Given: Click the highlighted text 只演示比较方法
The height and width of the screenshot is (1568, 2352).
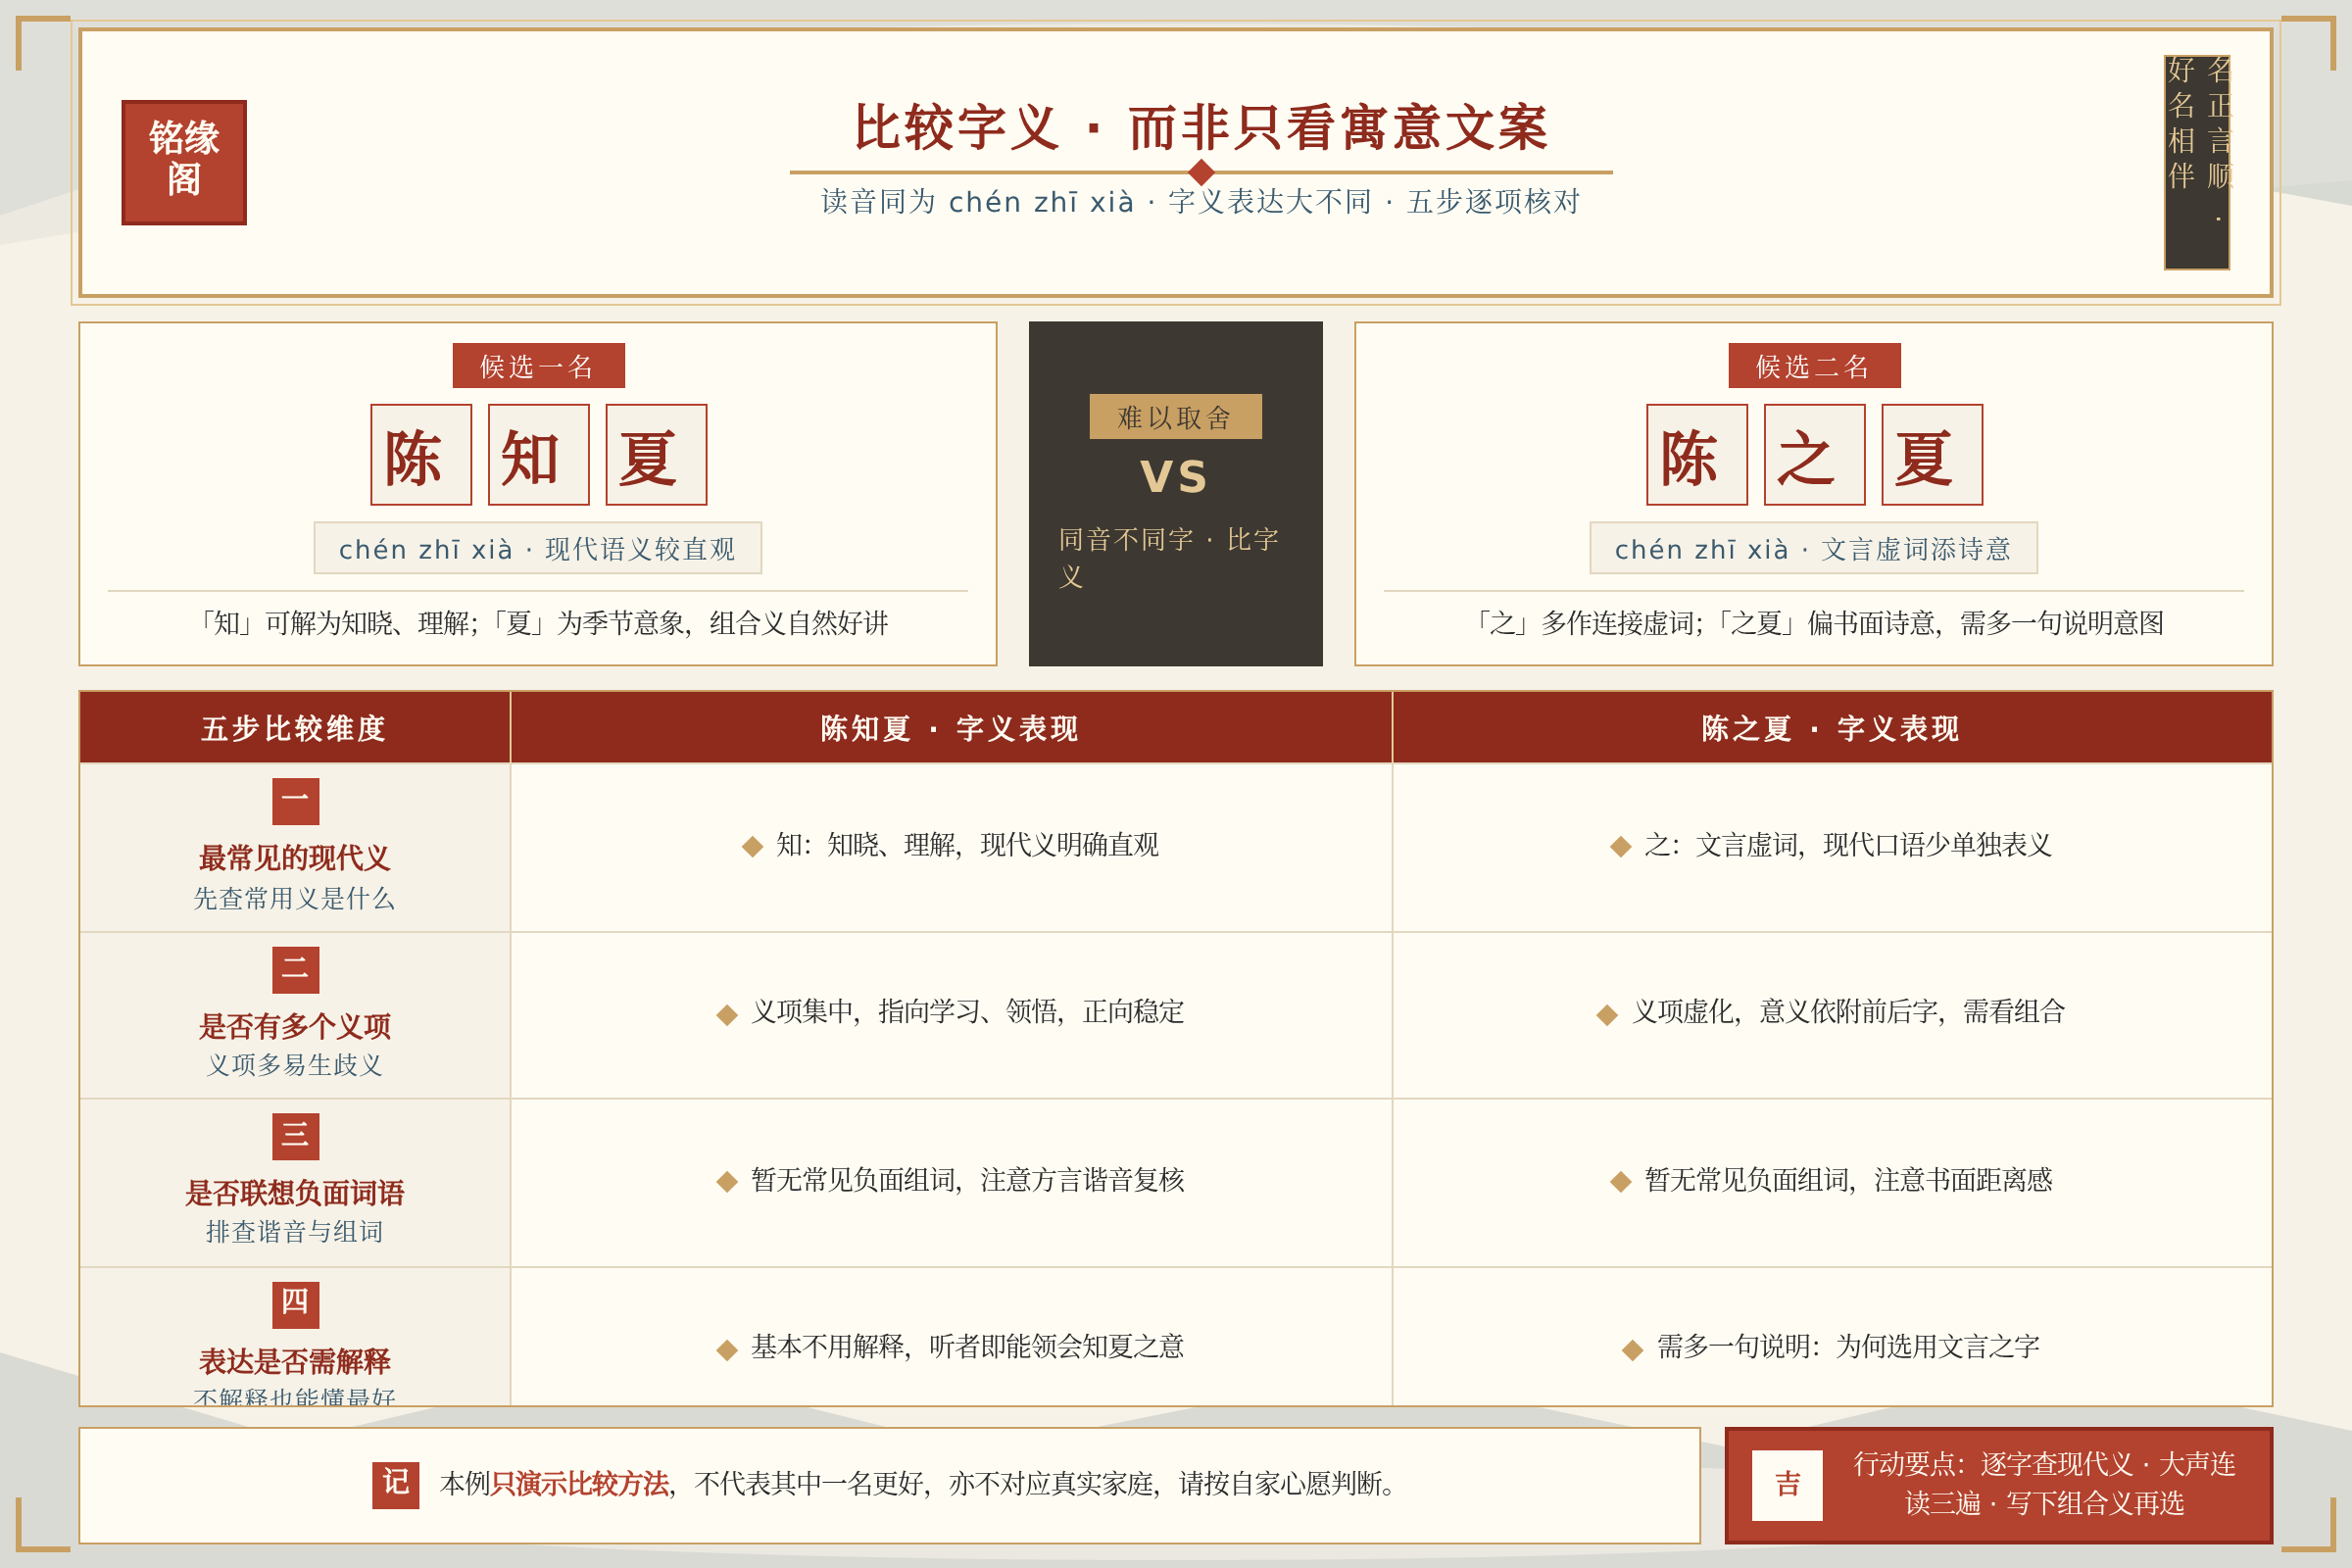Looking at the screenshot, I should coord(580,1484).
